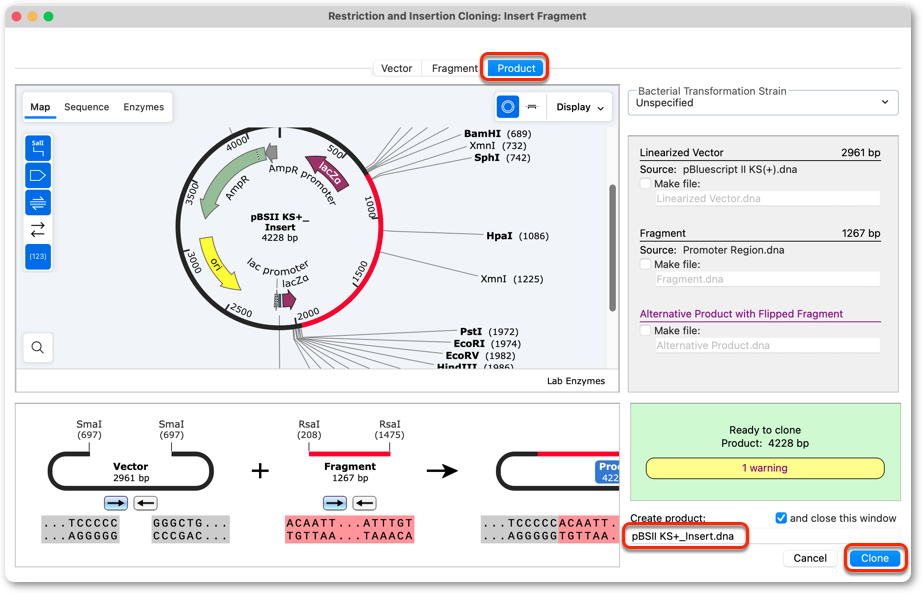Click lac promoter label on map
The image size is (922, 593).
pyautogui.click(x=278, y=266)
